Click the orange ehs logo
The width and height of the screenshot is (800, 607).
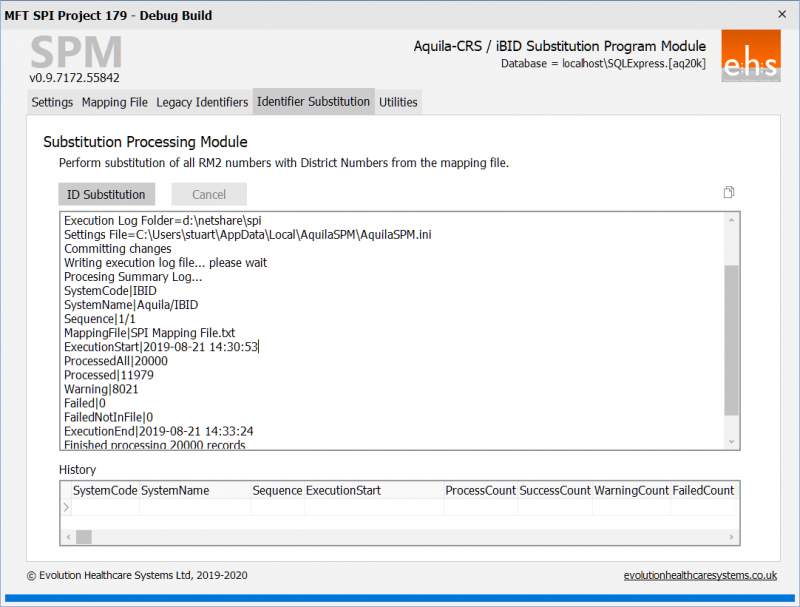pos(751,56)
